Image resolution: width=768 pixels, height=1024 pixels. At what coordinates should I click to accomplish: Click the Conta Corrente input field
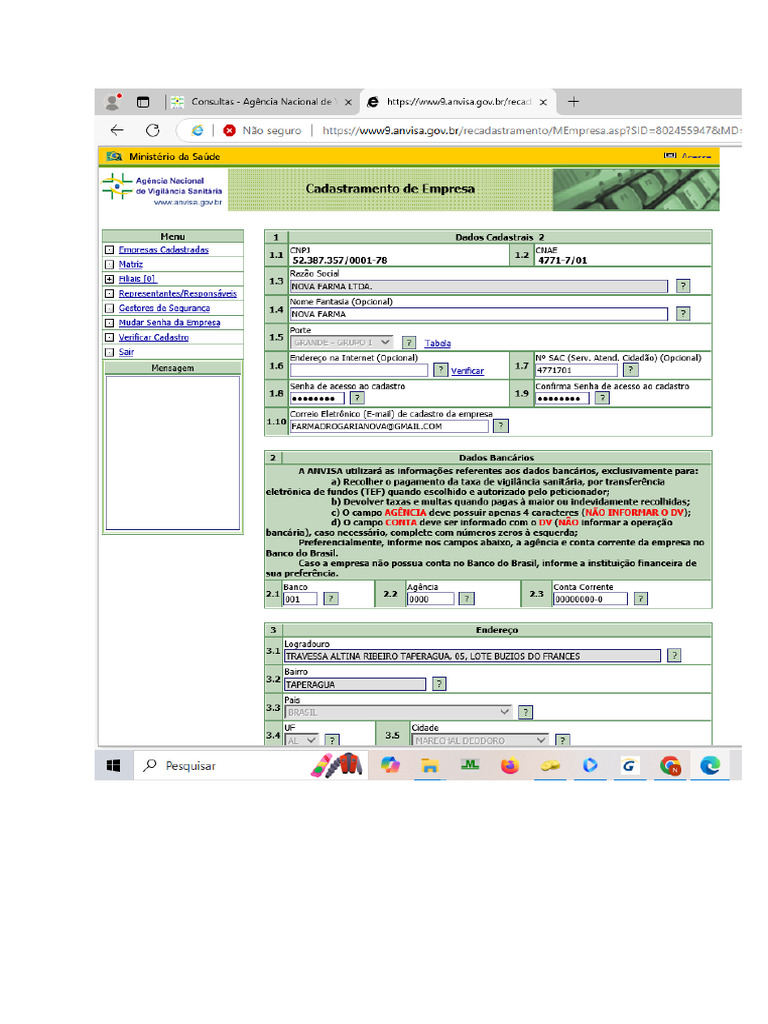pos(590,599)
